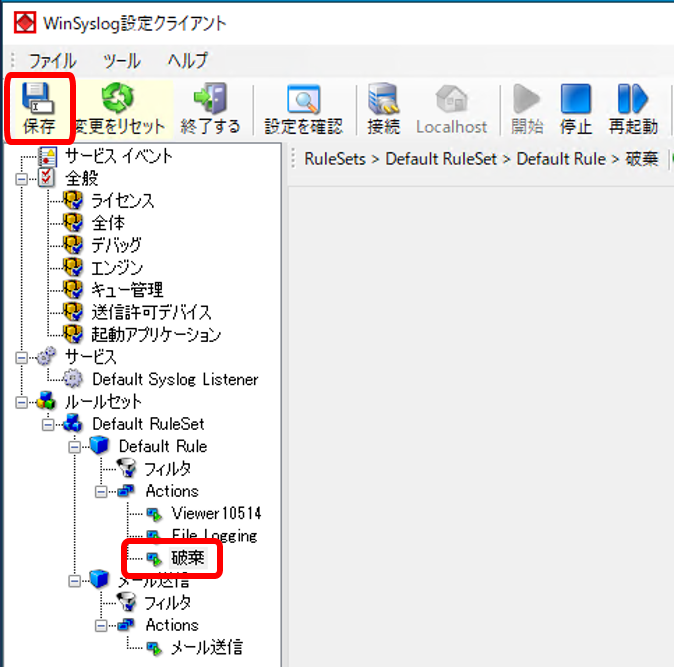Image resolution: width=674 pixels, height=667 pixels.
Task: Click the green Reset Changes (変更をリセット) icon
Action: (117, 98)
